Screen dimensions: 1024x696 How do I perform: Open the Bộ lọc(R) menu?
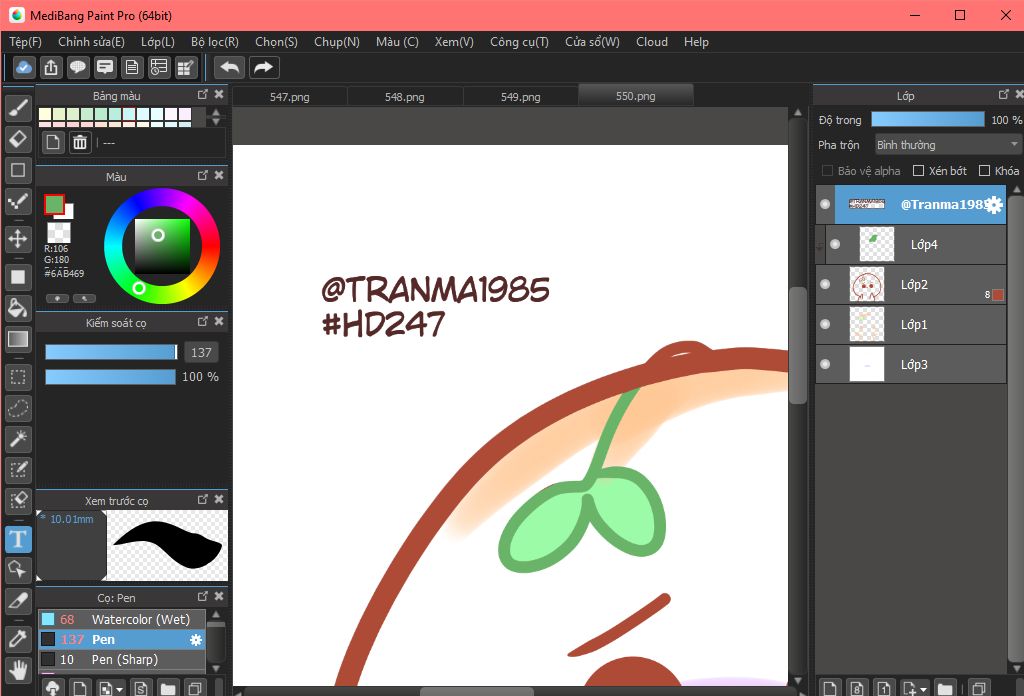(215, 42)
